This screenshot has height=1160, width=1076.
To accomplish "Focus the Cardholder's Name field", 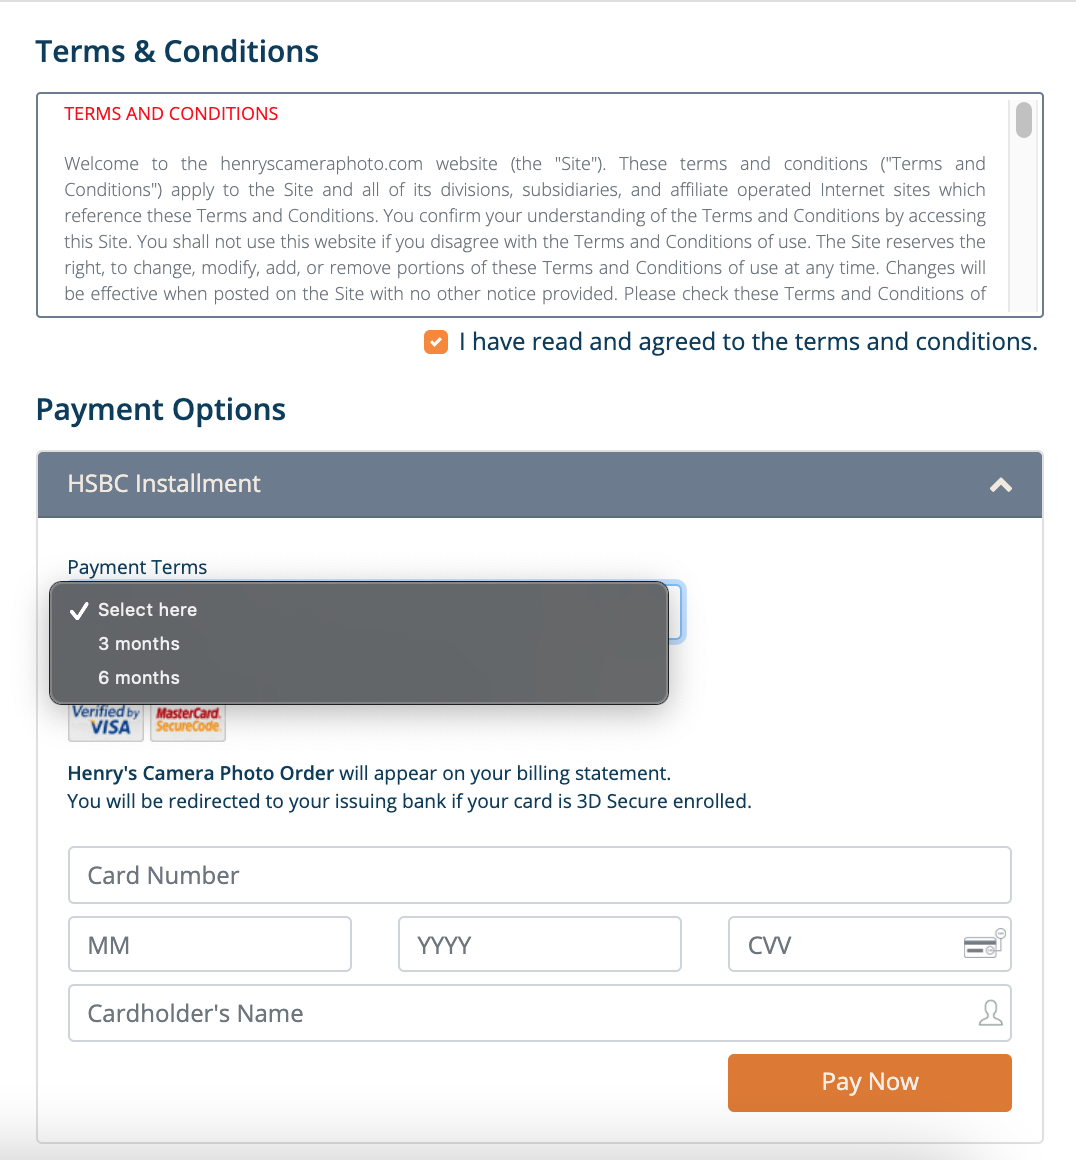I will click(539, 1013).
